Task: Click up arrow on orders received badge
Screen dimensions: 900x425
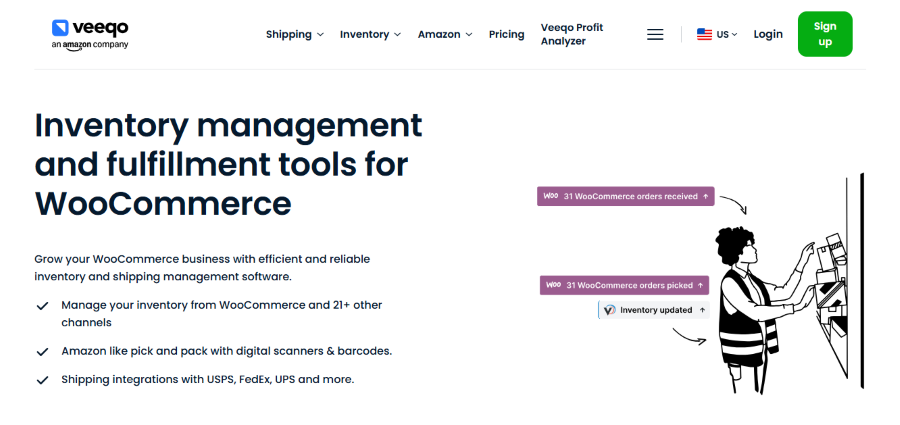Action: [x=705, y=196]
